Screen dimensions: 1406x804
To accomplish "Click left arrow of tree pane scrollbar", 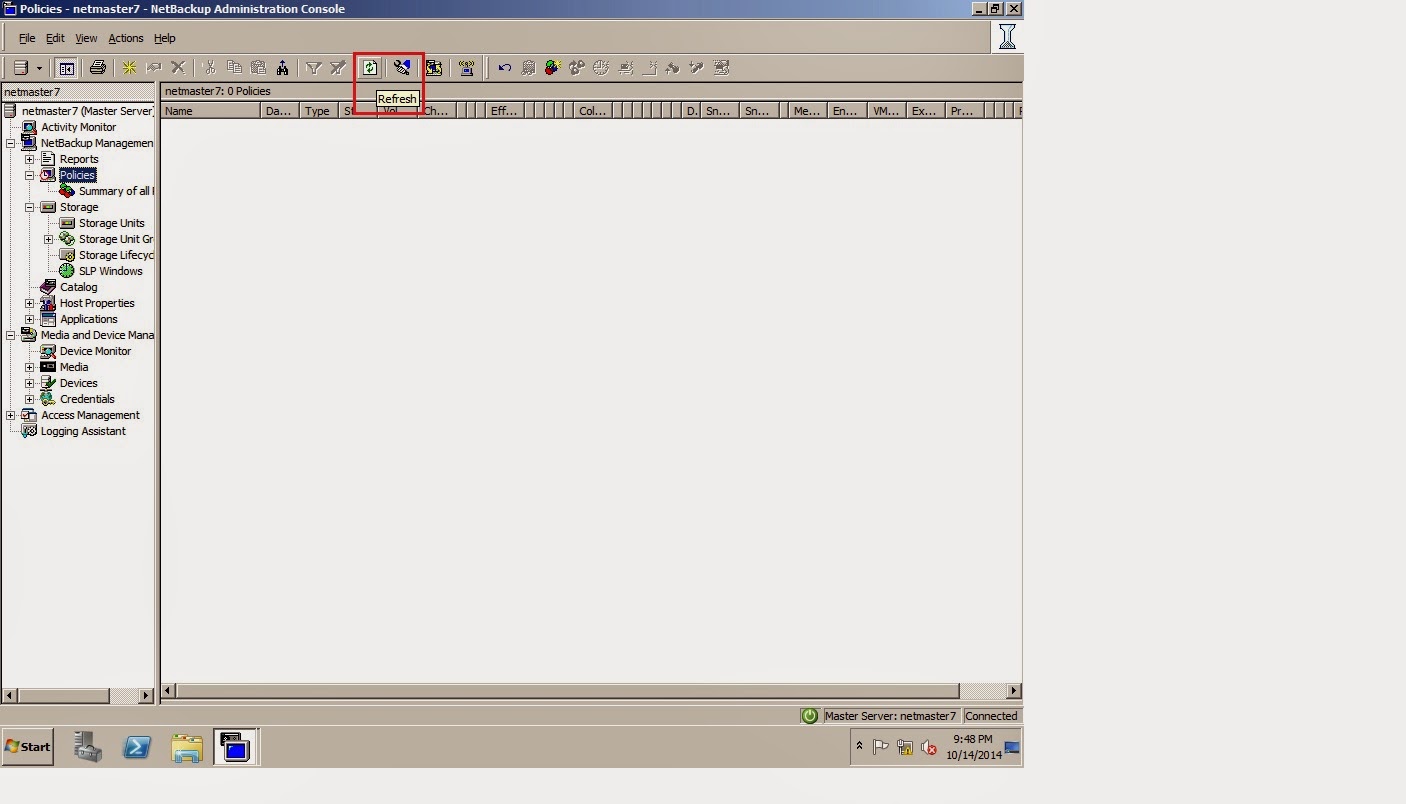I will [10, 695].
